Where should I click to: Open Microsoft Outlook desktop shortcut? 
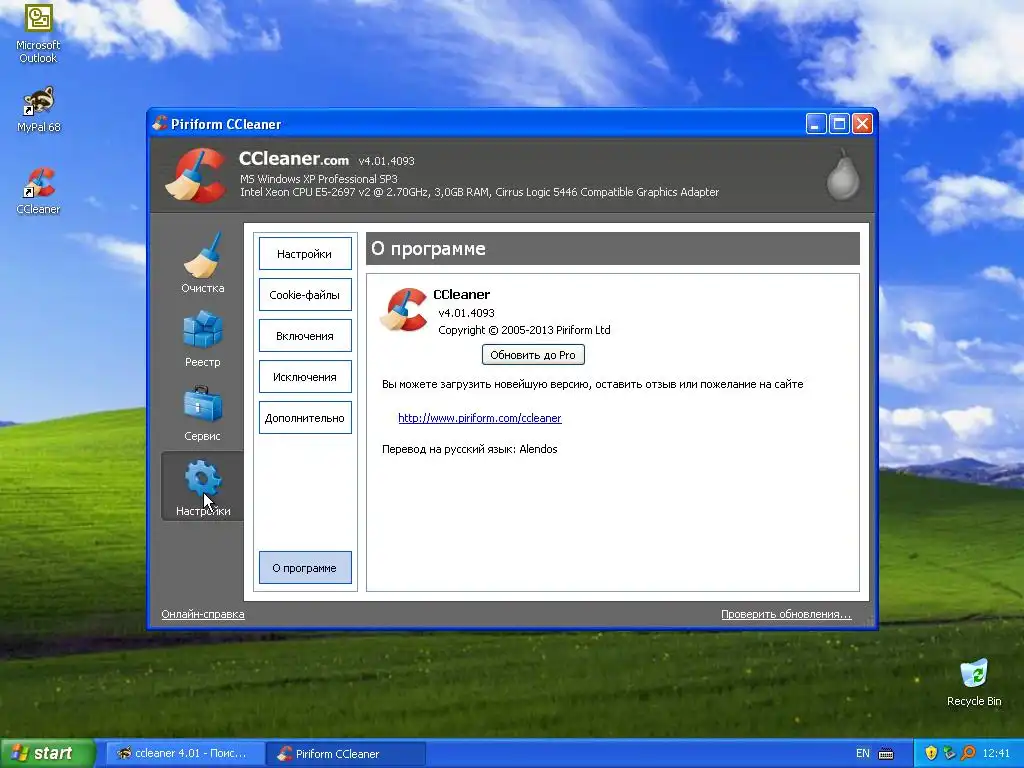coord(38,34)
